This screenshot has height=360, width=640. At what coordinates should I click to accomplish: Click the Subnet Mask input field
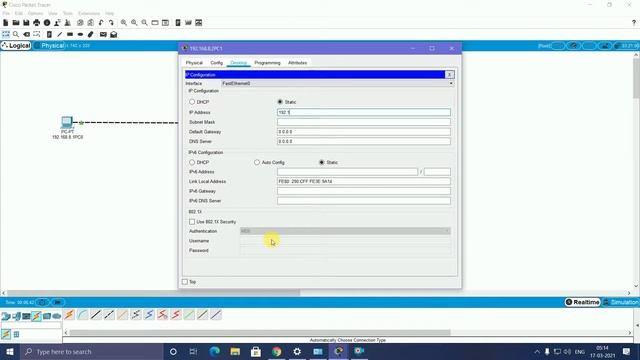click(364, 122)
